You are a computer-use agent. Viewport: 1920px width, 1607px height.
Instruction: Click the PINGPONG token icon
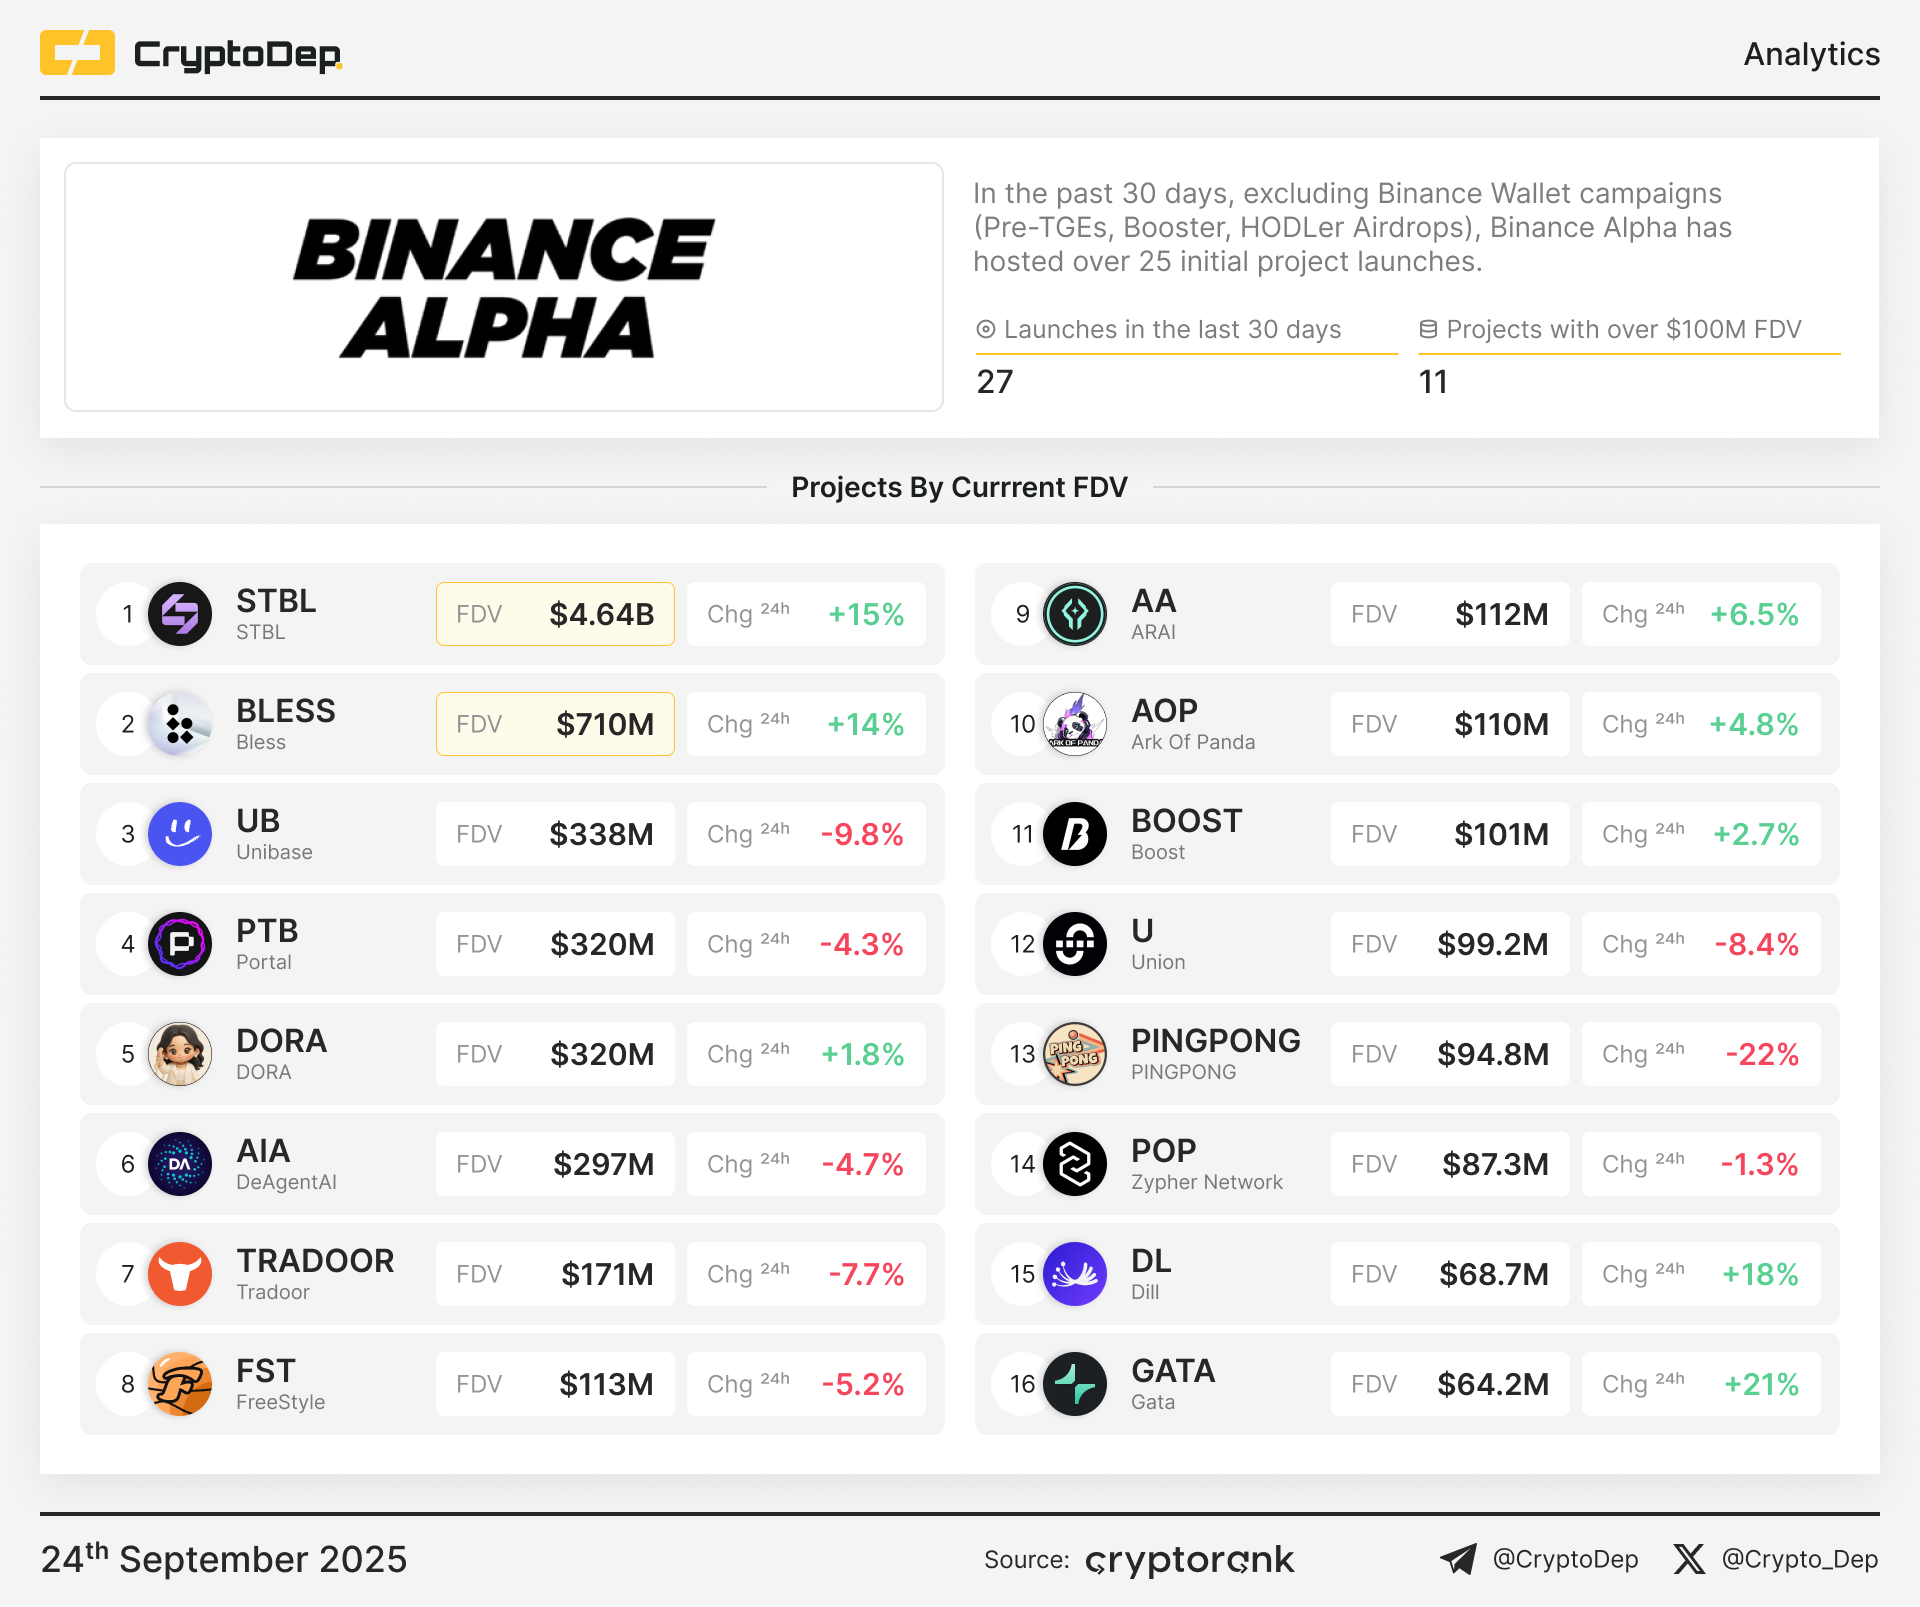coord(1075,1054)
